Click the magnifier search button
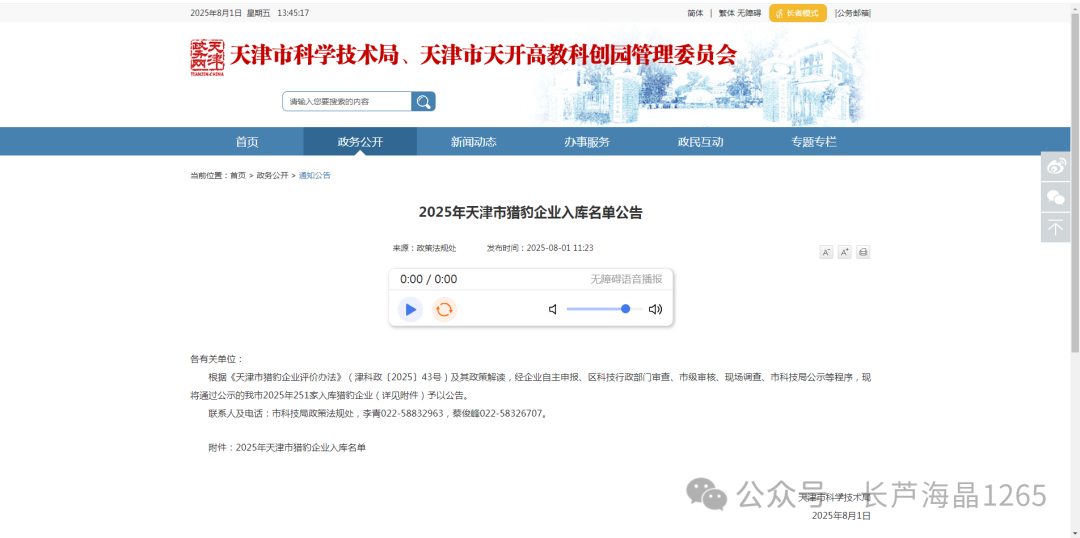The image size is (1080, 538). point(423,101)
